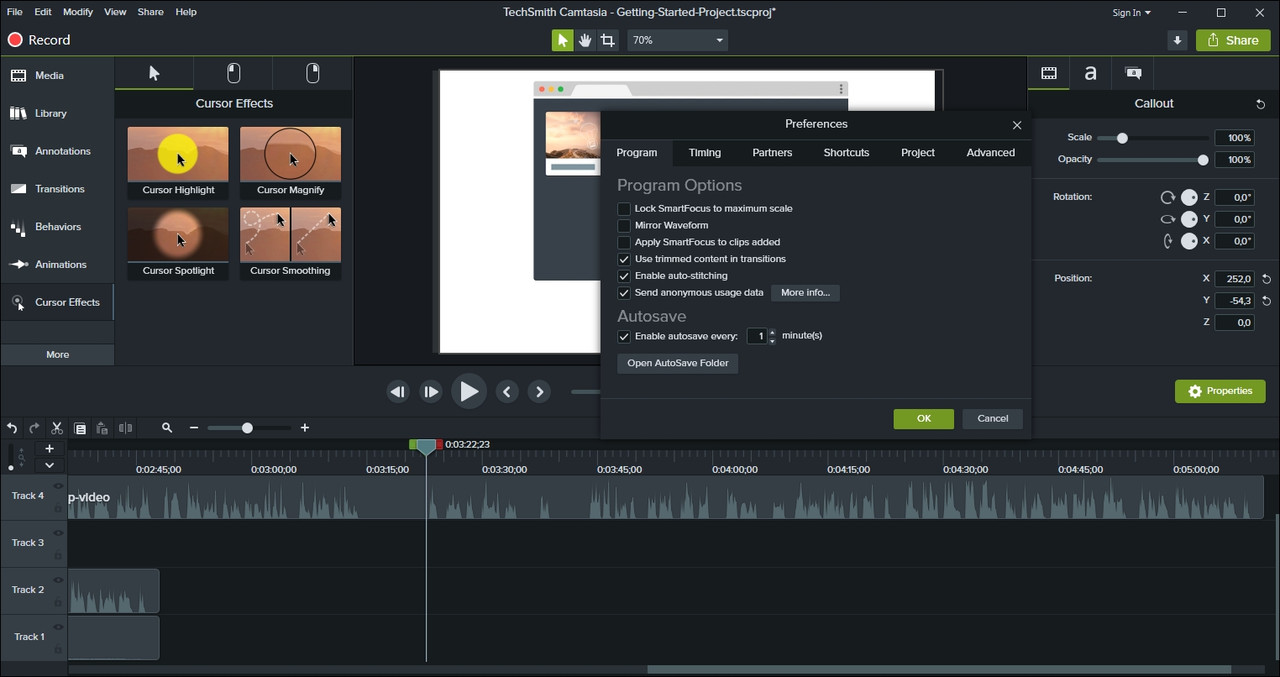Enable Apply SmartFocus to clips added

coord(624,242)
